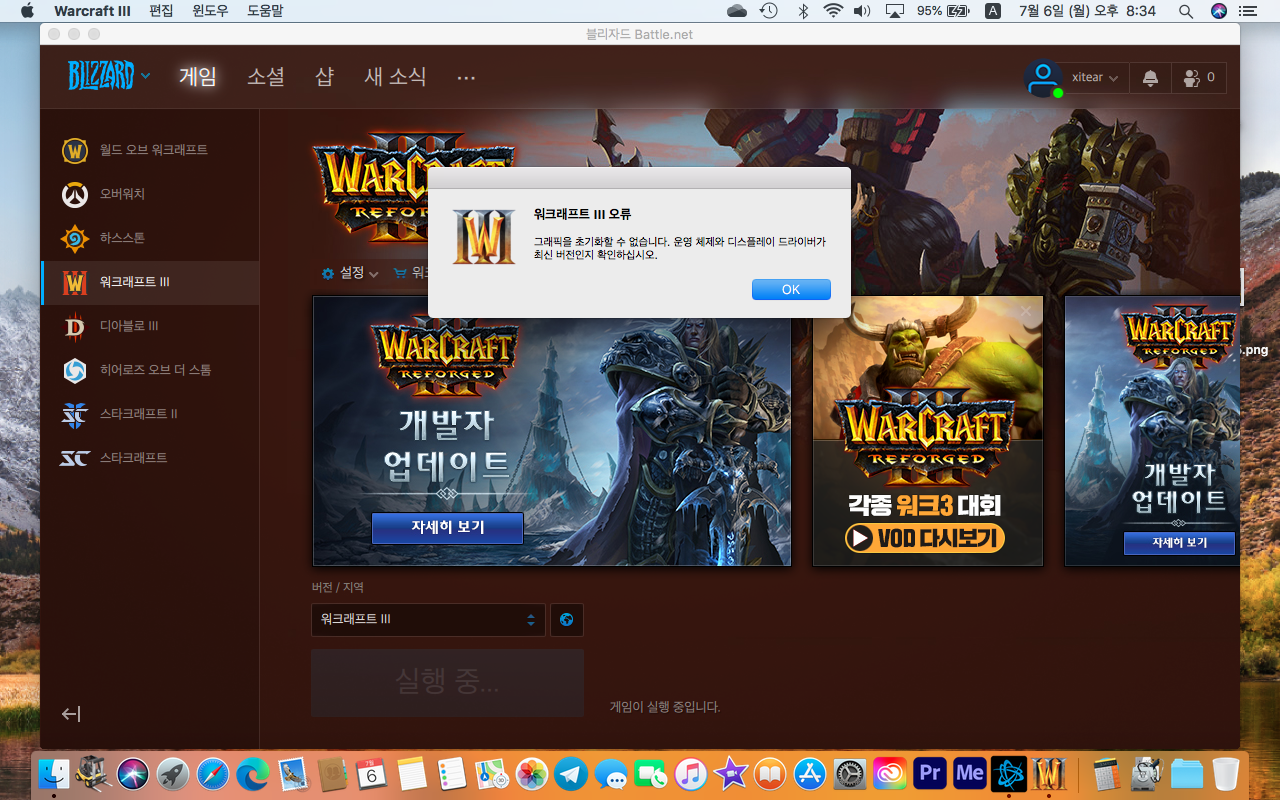This screenshot has height=800, width=1280.
Task: Select StarCraft (original) in the sidebar
Action: (150, 458)
